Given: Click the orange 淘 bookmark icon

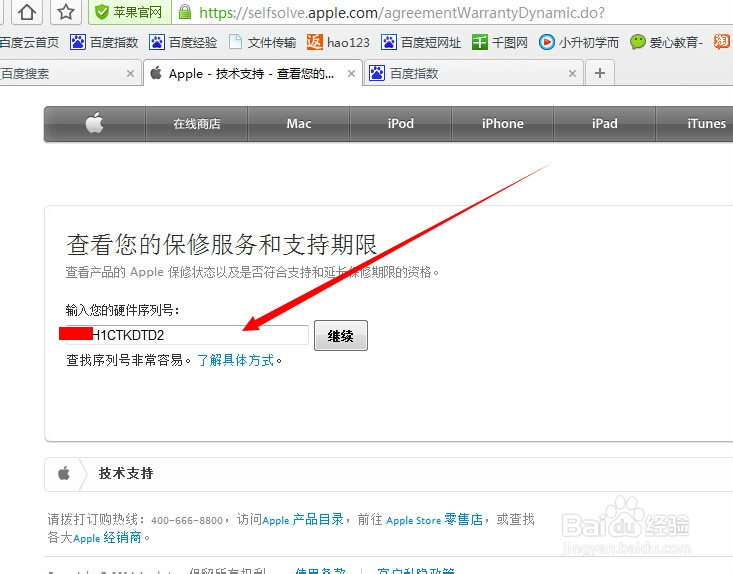Looking at the screenshot, I should point(721,42).
